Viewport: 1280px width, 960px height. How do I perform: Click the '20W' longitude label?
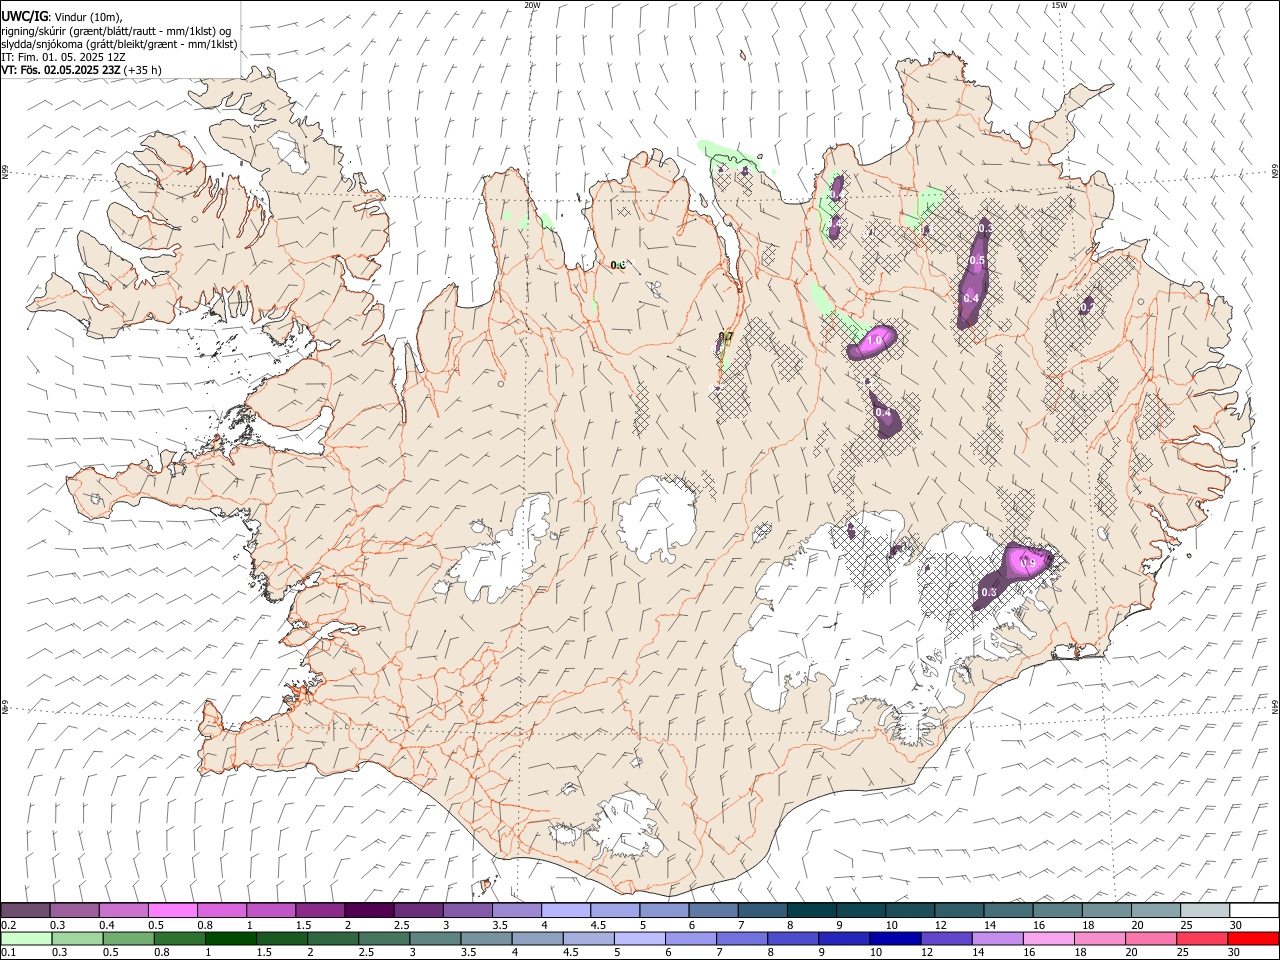(532, 5)
